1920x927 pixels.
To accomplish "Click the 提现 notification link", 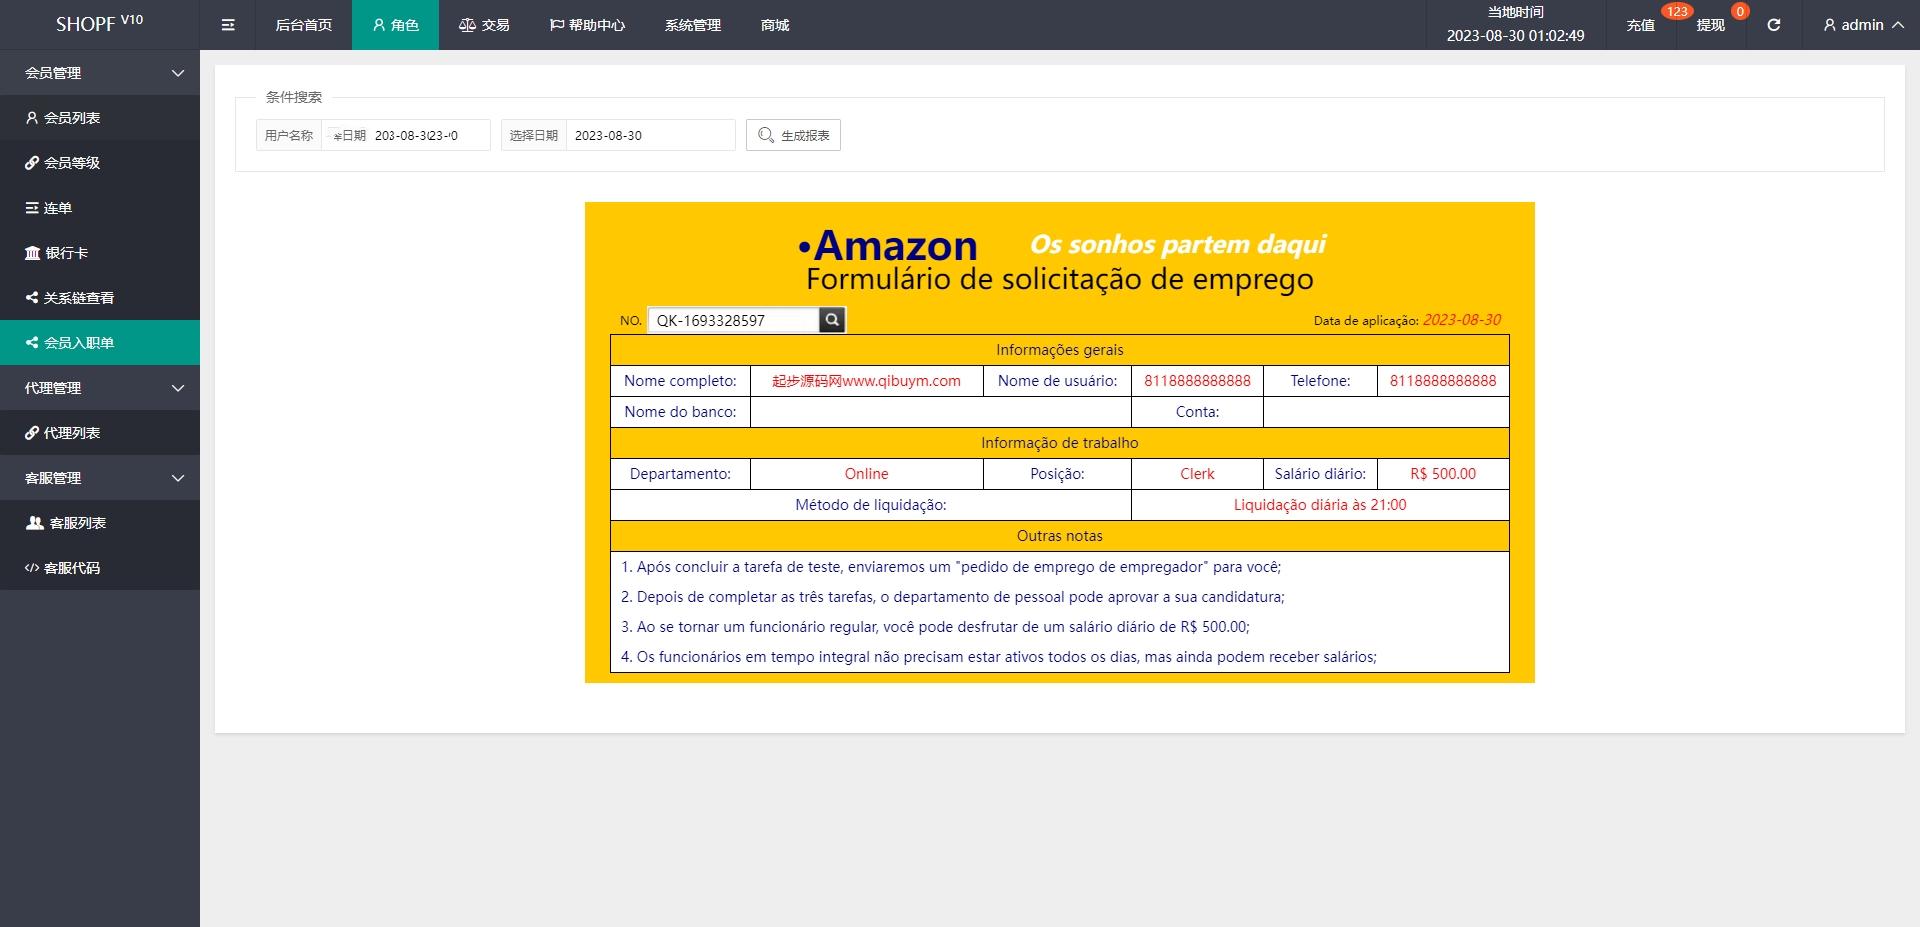I will 1710,25.
